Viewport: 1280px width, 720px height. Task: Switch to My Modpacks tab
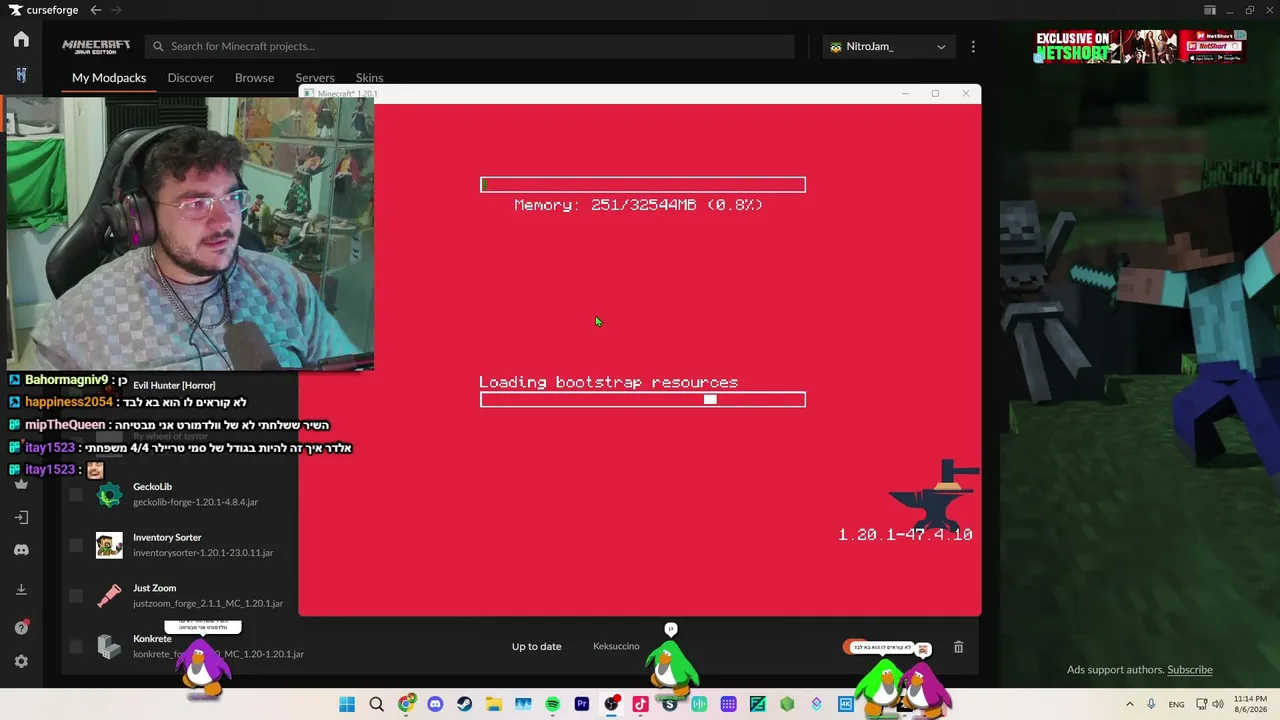[109, 78]
